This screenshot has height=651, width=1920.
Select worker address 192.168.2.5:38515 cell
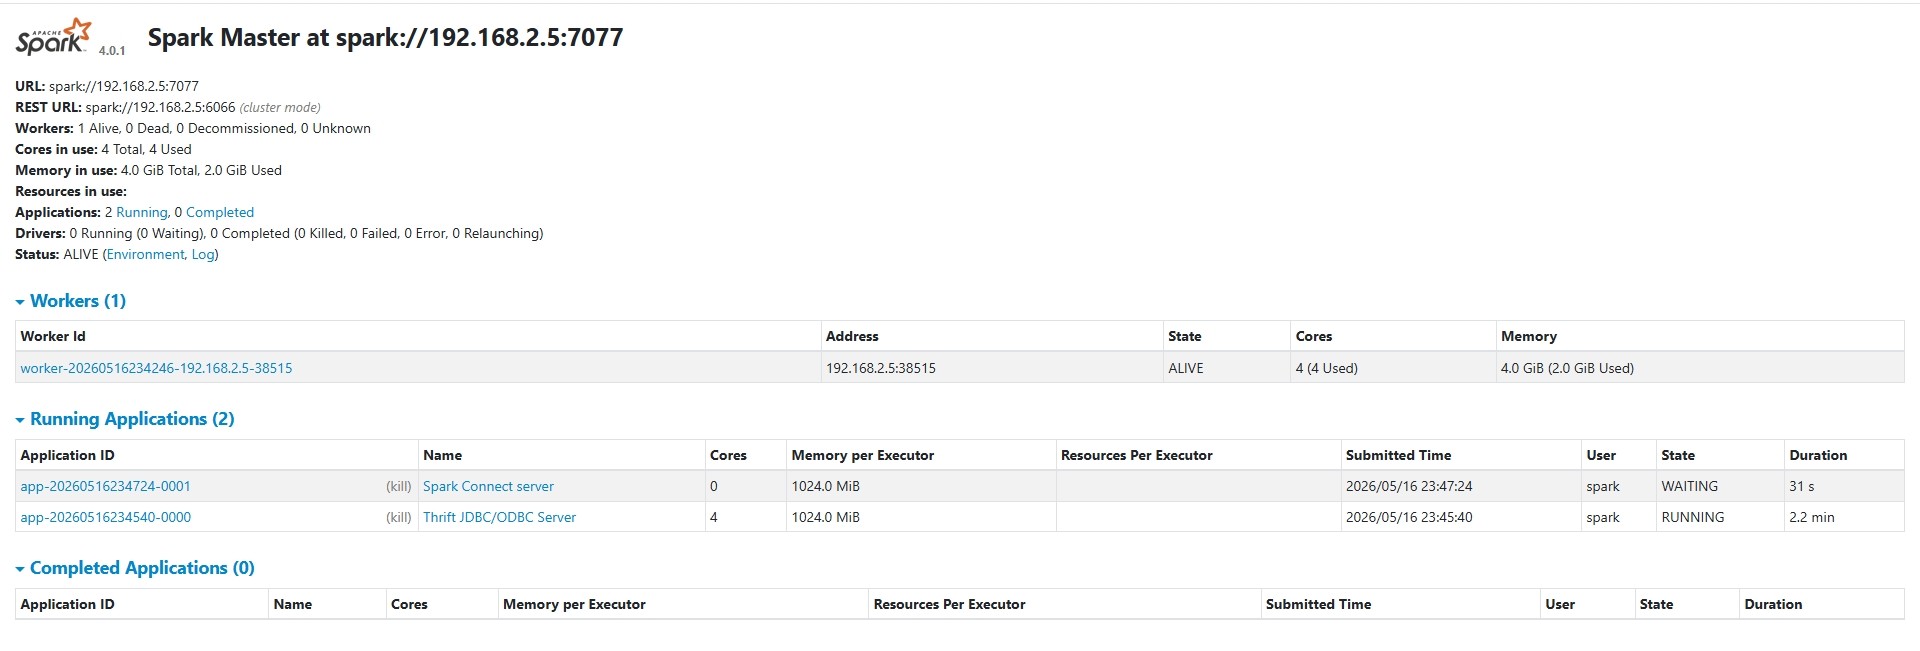pos(991,368)
